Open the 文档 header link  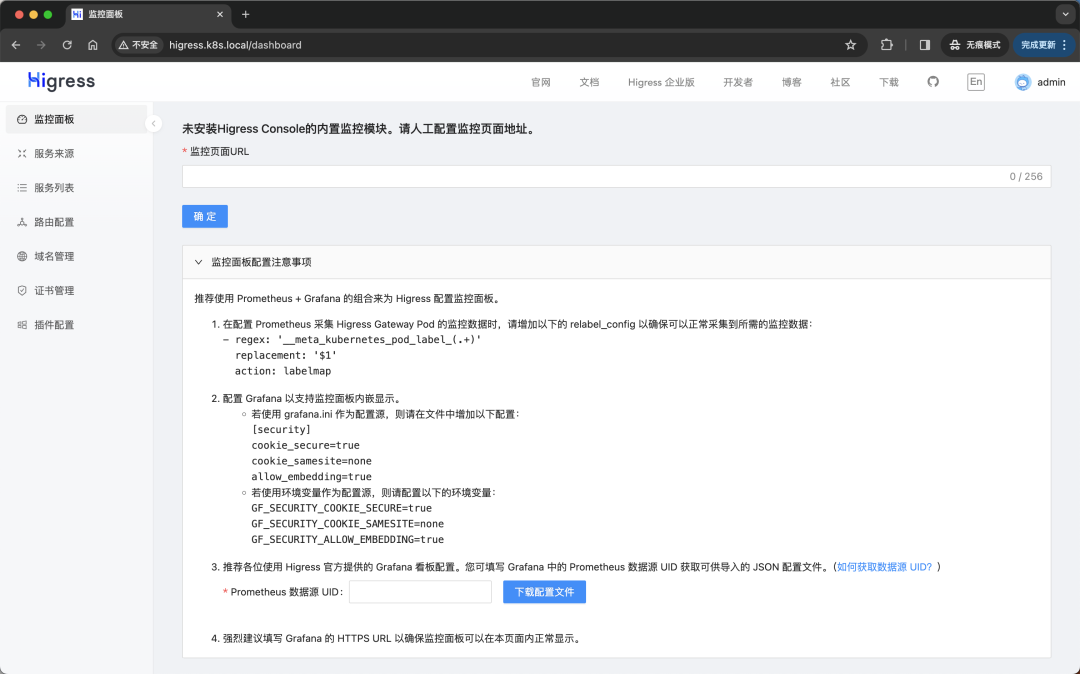coord(589,83)
